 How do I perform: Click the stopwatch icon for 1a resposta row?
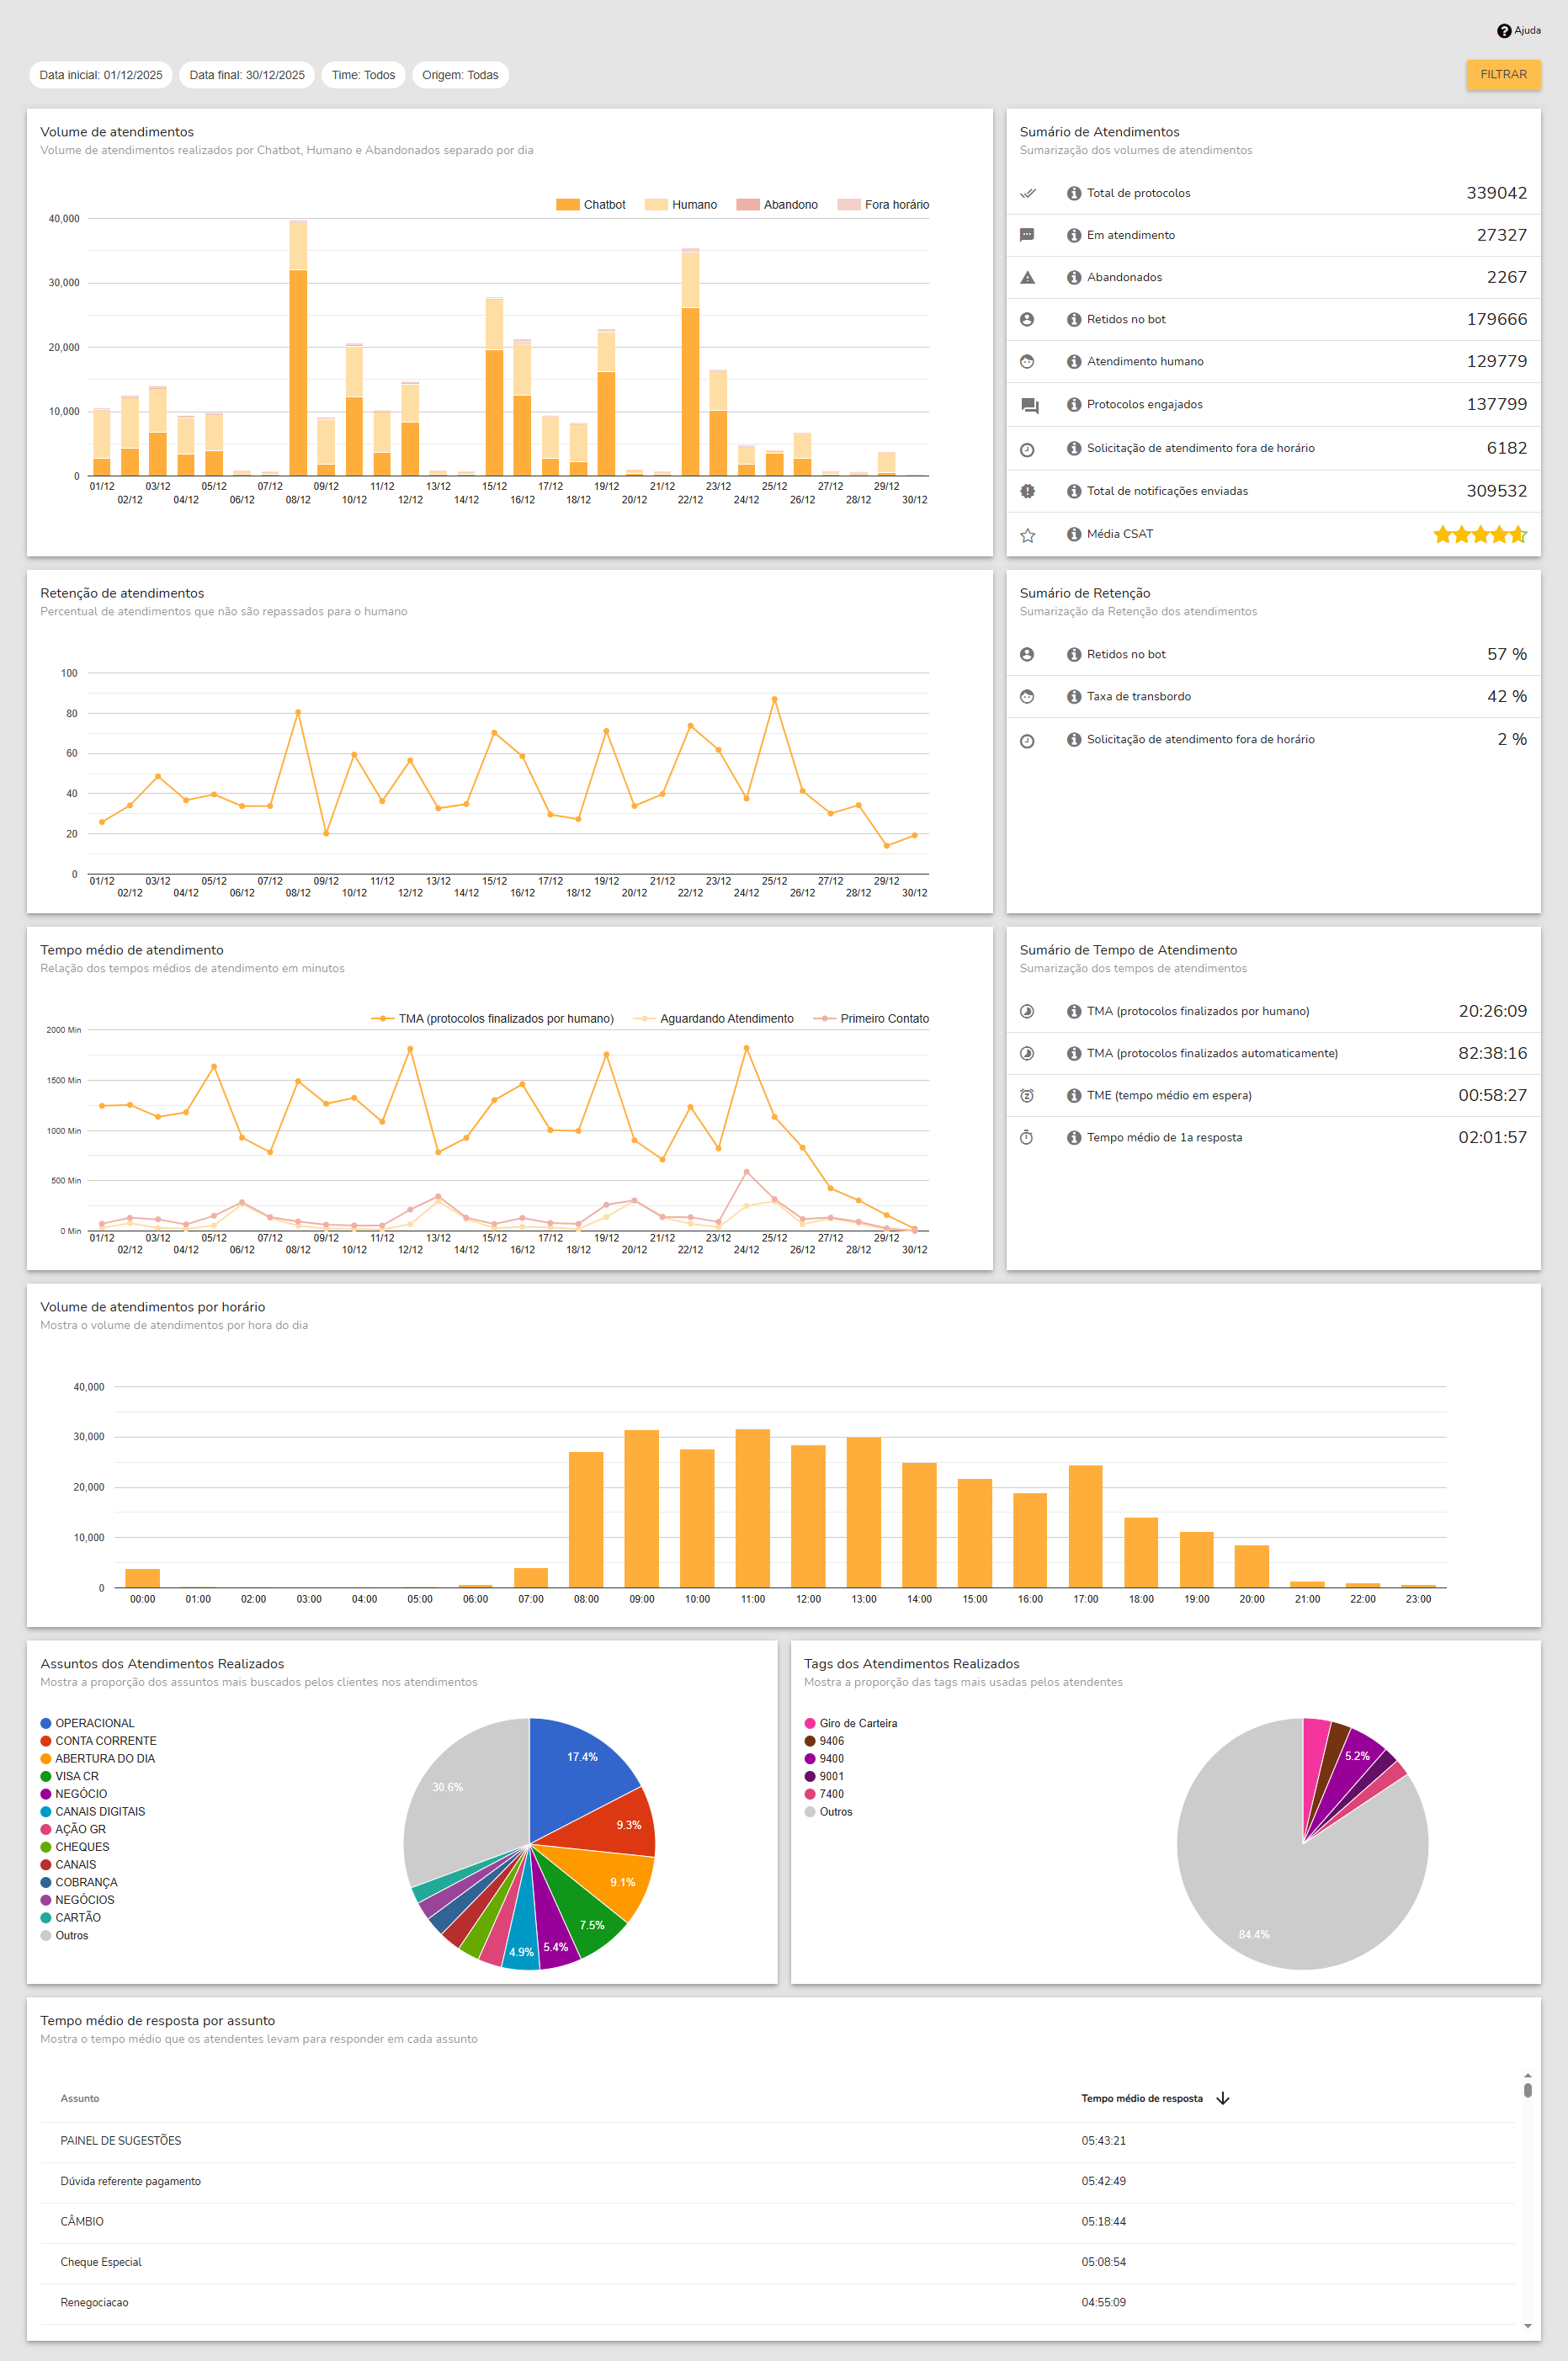click(x=1026, y=1137)
